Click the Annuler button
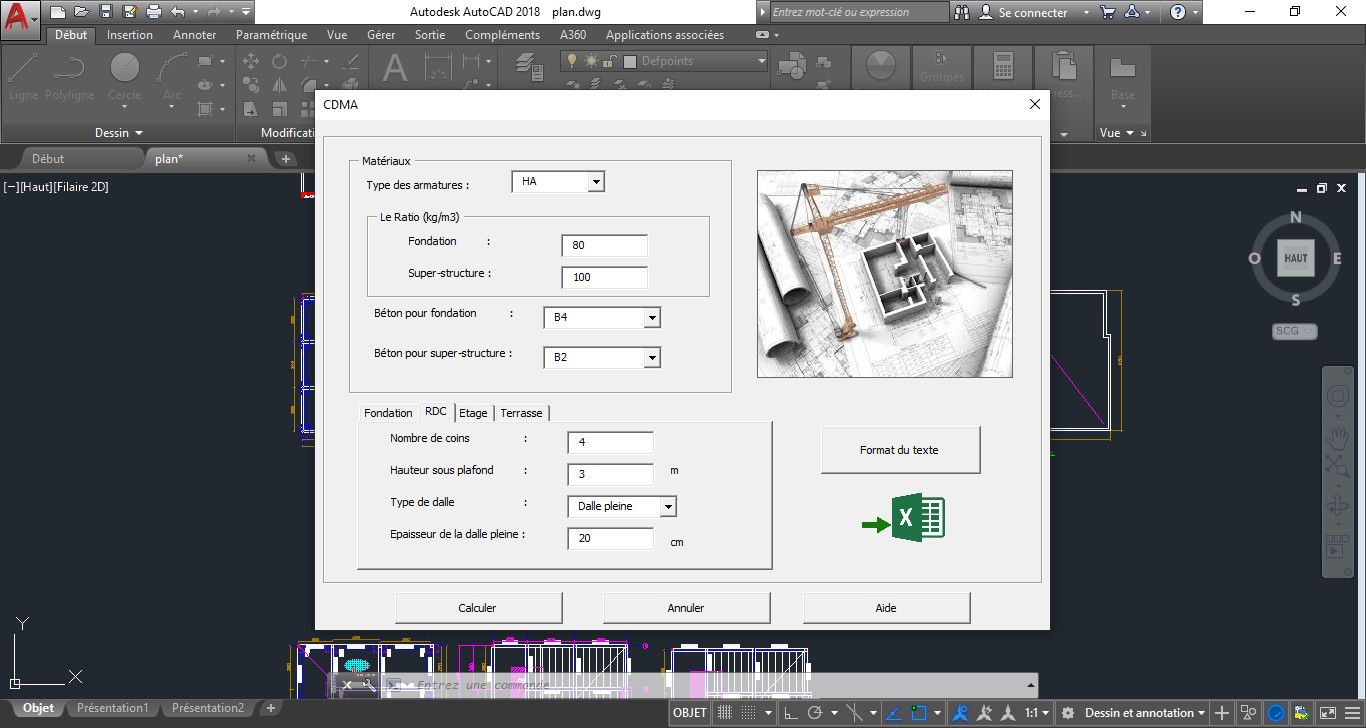This screenshot has width=1366, height=728. click(x=686, y=608)
